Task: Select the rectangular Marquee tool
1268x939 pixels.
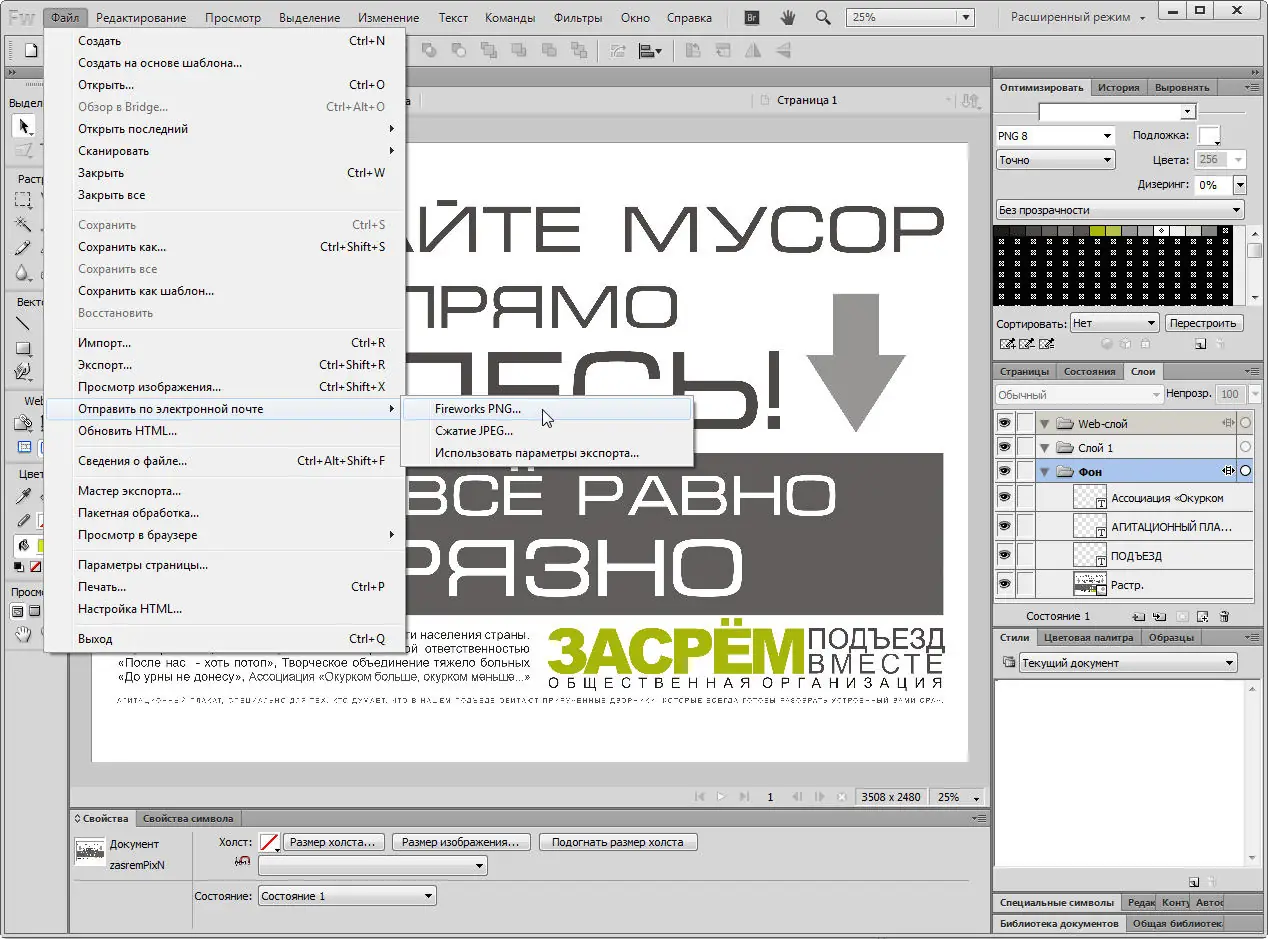Action: [22, 200]
